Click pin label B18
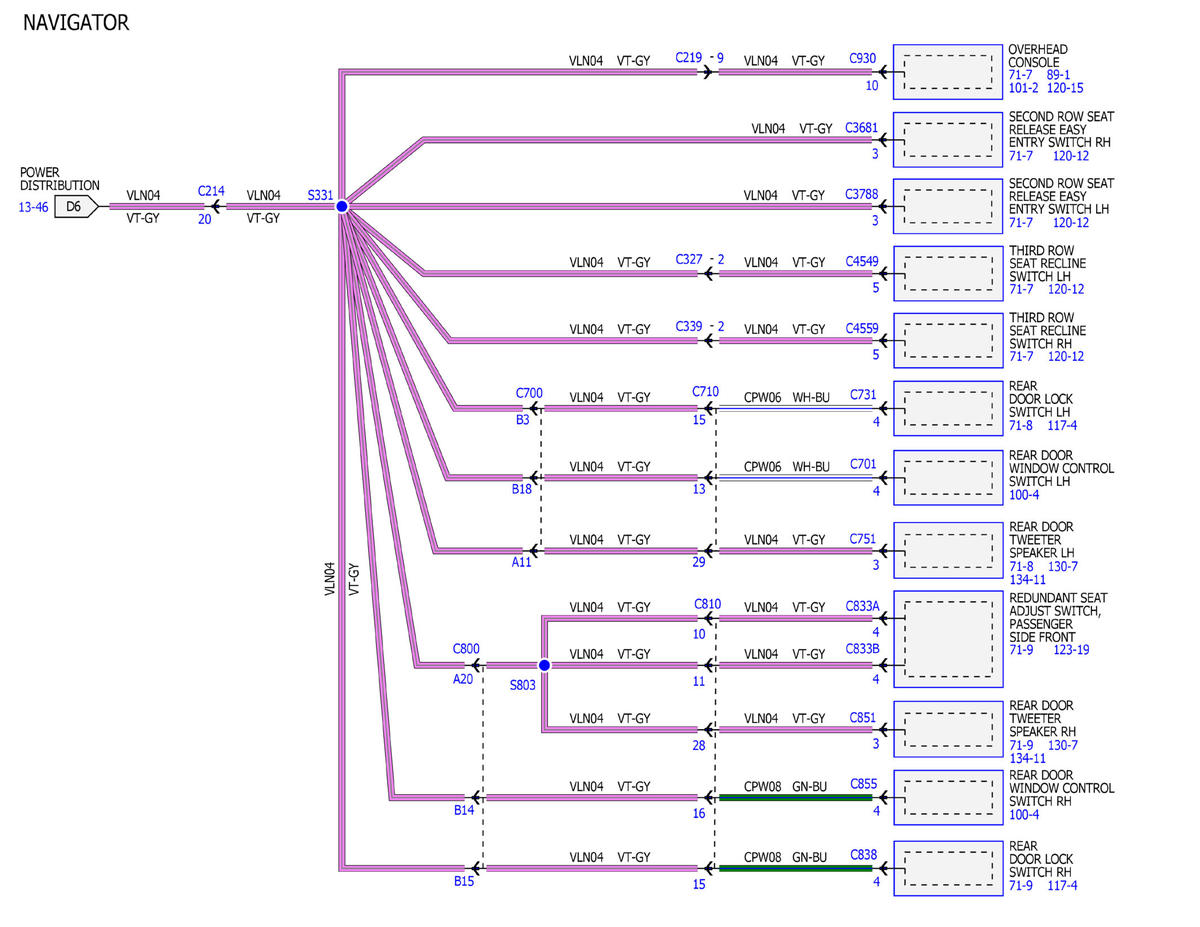Viewport: 1200px width, 927px height. pyautogui.click(x=521, y=490)
